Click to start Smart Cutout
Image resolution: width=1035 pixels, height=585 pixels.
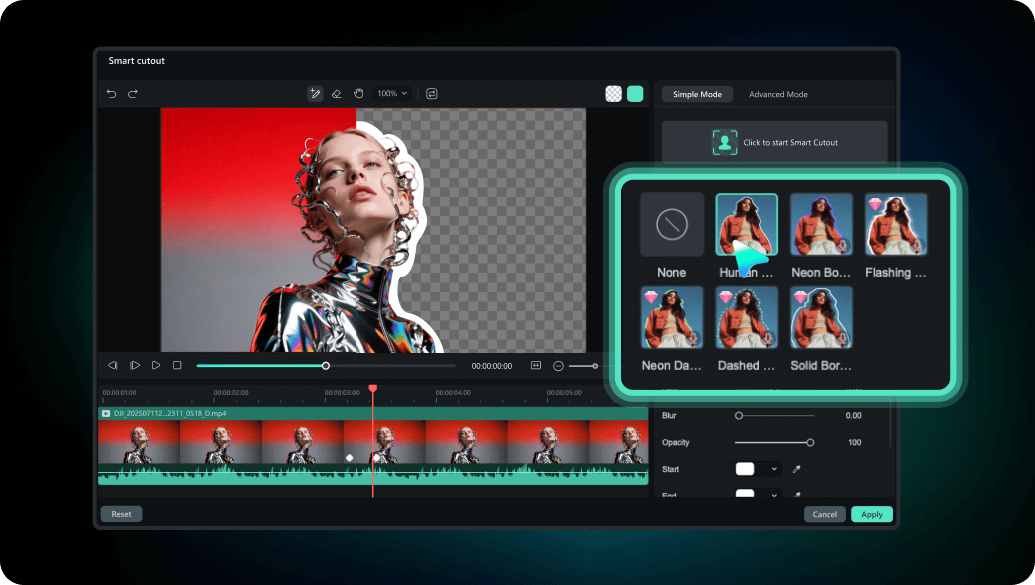[774, 142]
